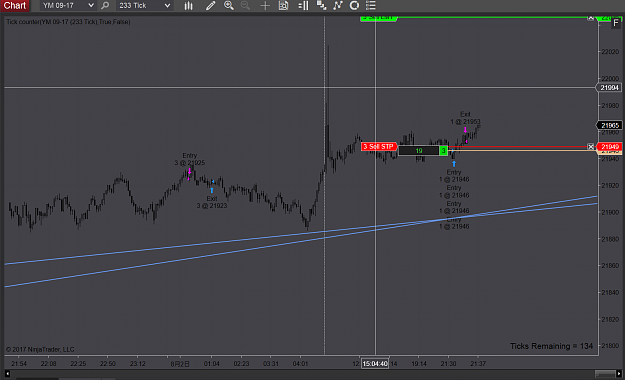Click the Tick counter indicator label
The height and width of the screenshot is (380, 625).
point(68,22)
